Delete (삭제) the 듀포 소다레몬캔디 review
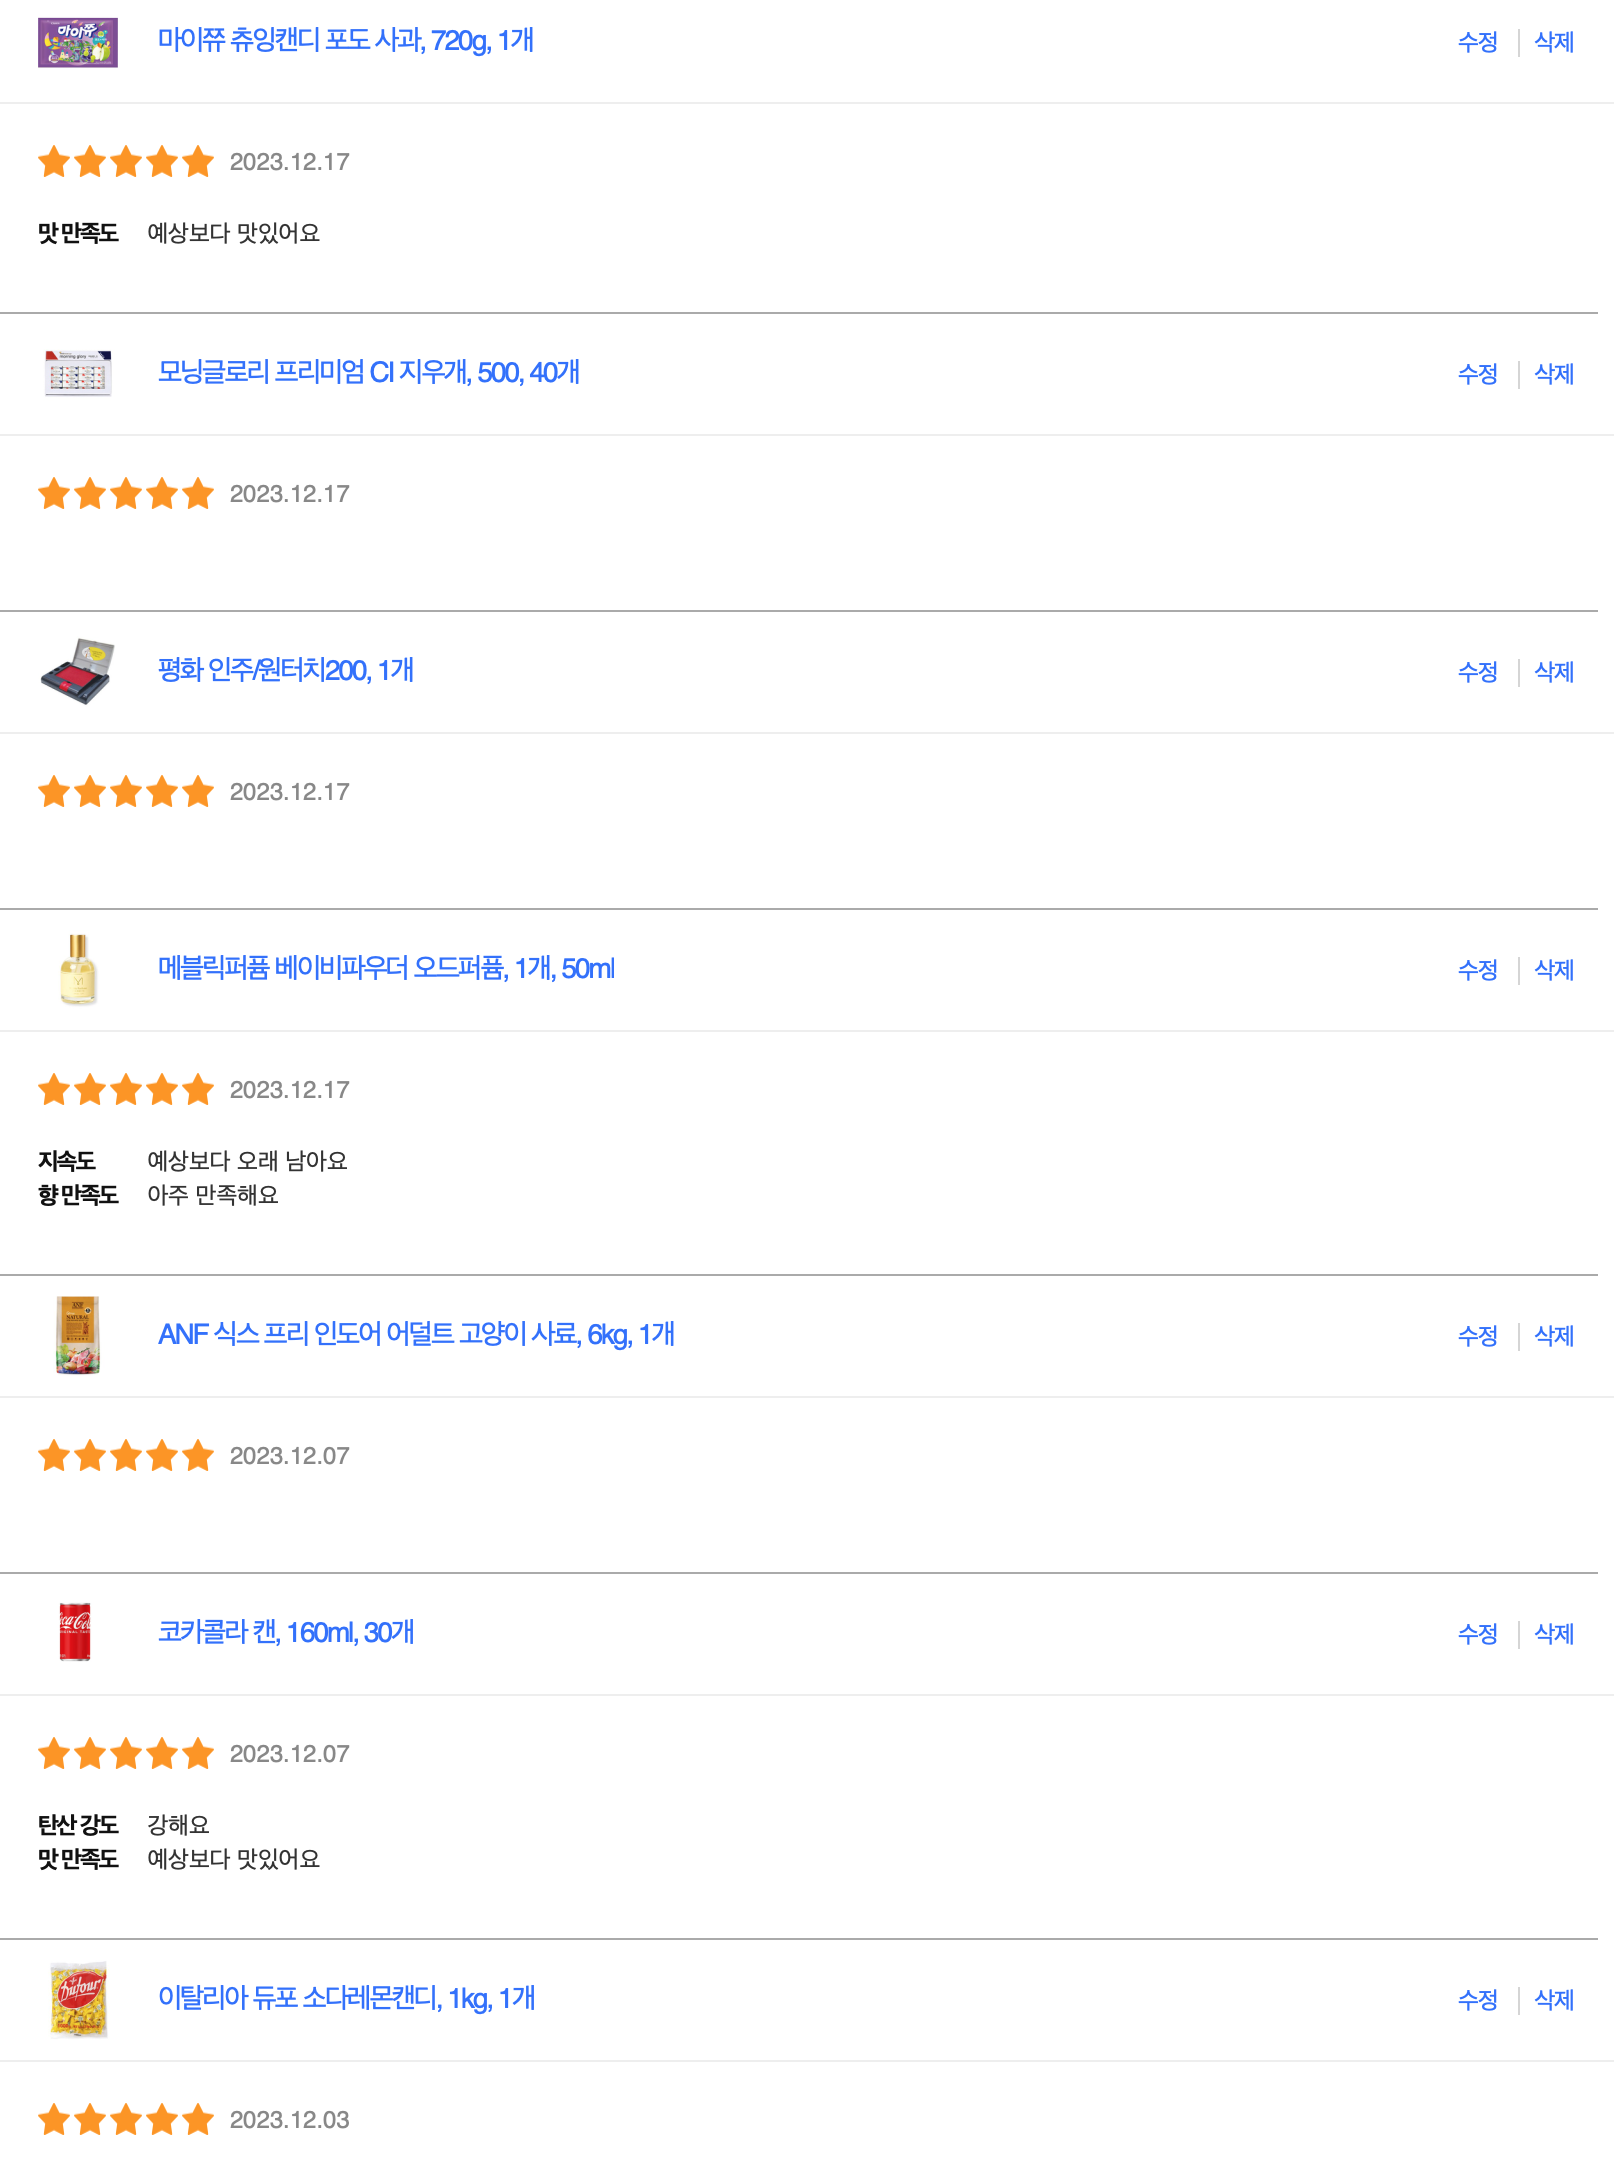The height and width of the screenshot is (2160, 1616). click(1554, 2000)
